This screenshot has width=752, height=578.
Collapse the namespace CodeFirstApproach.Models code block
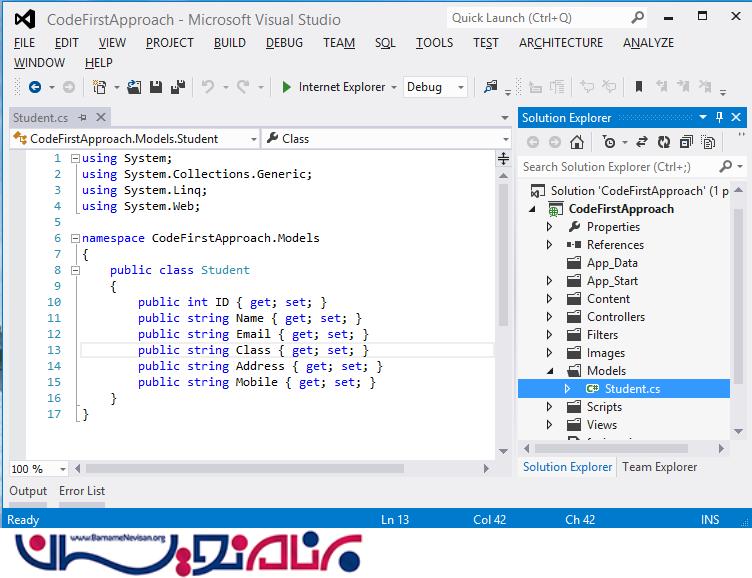coord(74,238)
